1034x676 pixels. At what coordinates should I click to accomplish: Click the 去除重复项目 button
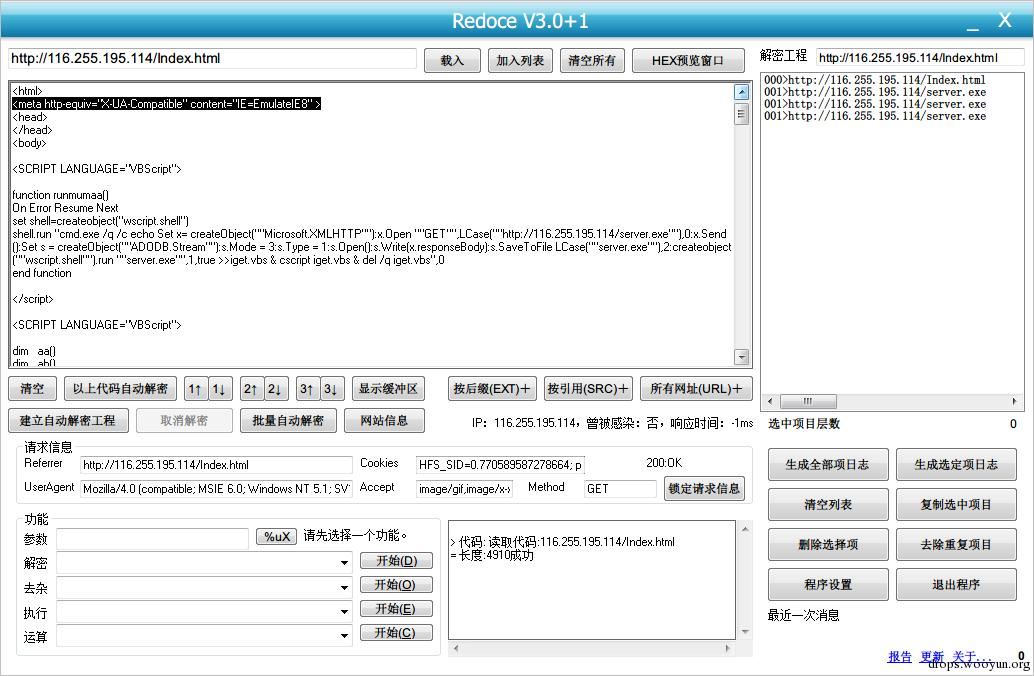(956, 545)
